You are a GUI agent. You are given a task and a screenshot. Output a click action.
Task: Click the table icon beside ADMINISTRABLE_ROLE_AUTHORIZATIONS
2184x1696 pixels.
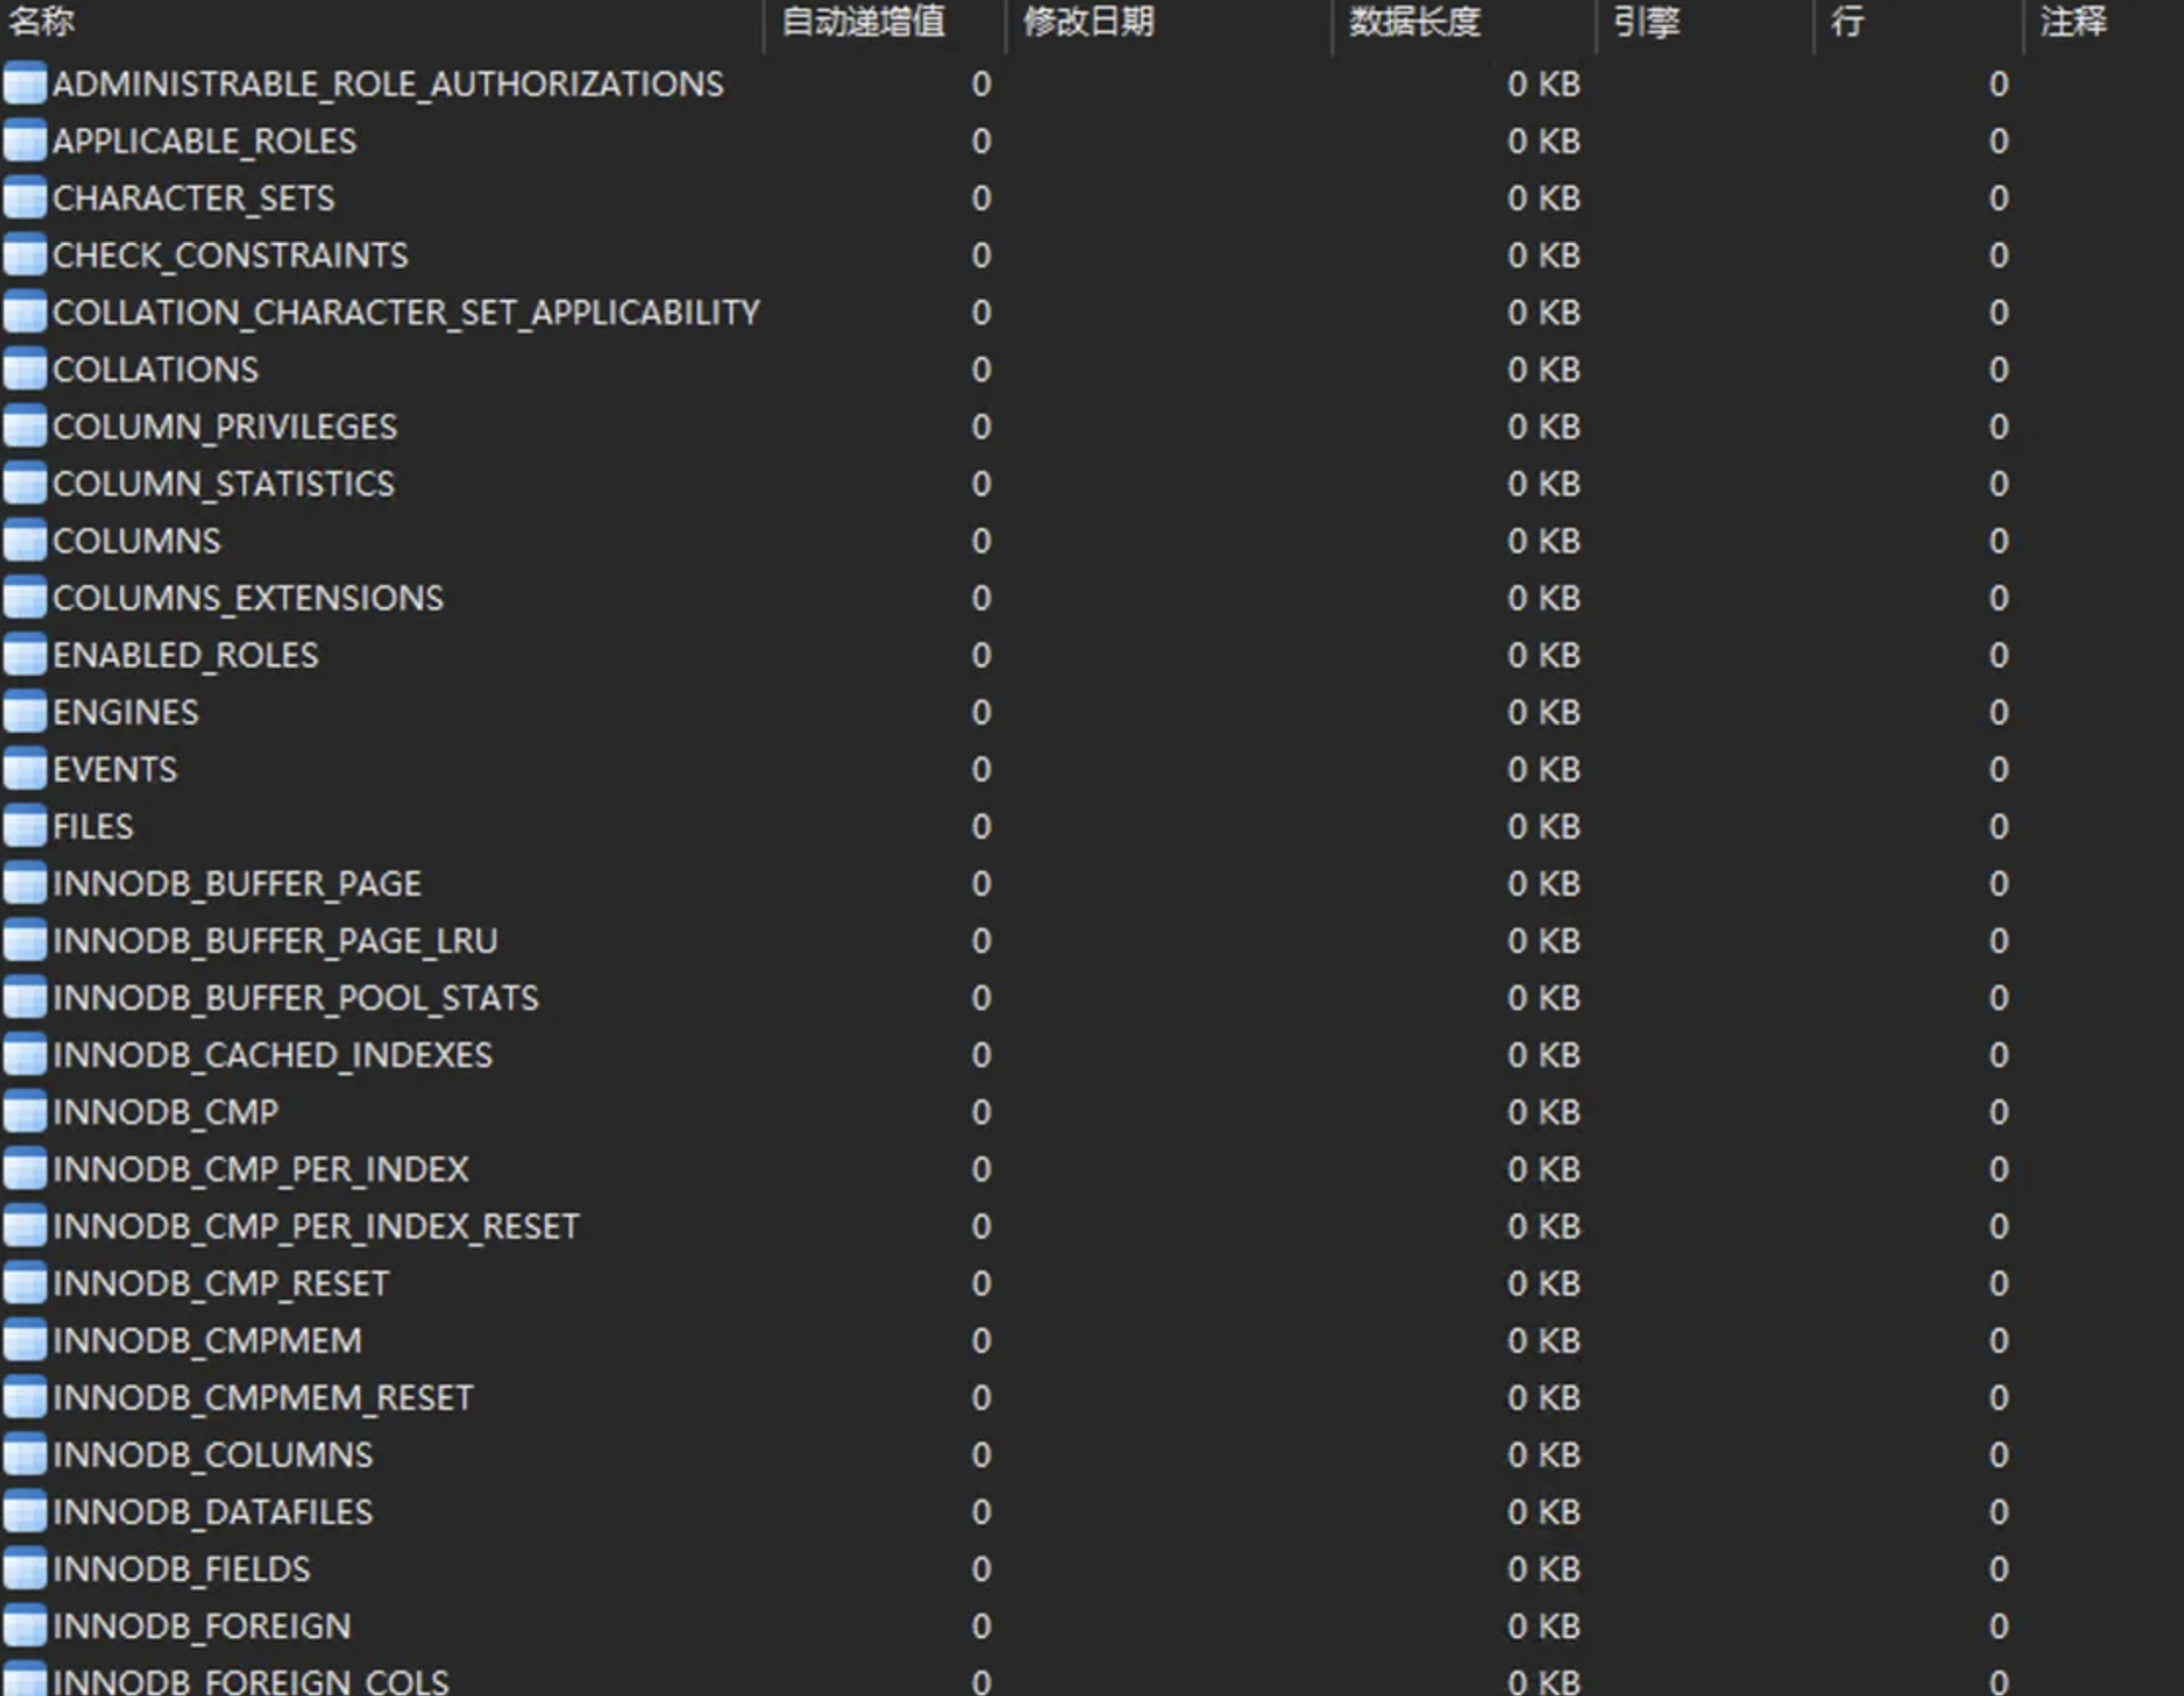[25, 84]
